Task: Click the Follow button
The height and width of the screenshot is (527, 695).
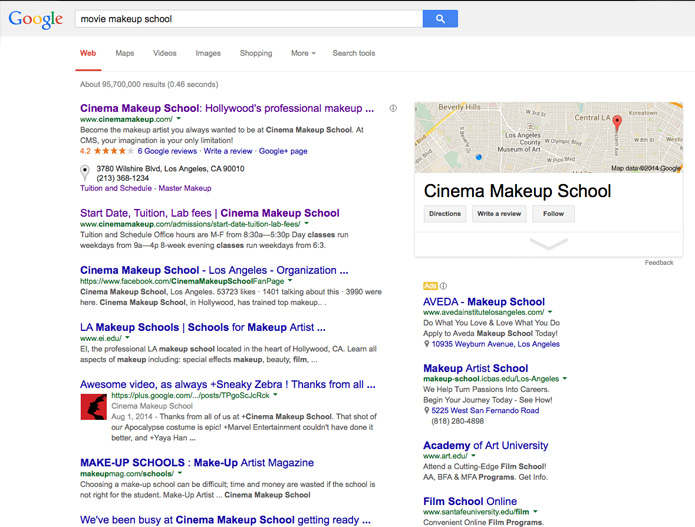Action: (x=553, y=214)
